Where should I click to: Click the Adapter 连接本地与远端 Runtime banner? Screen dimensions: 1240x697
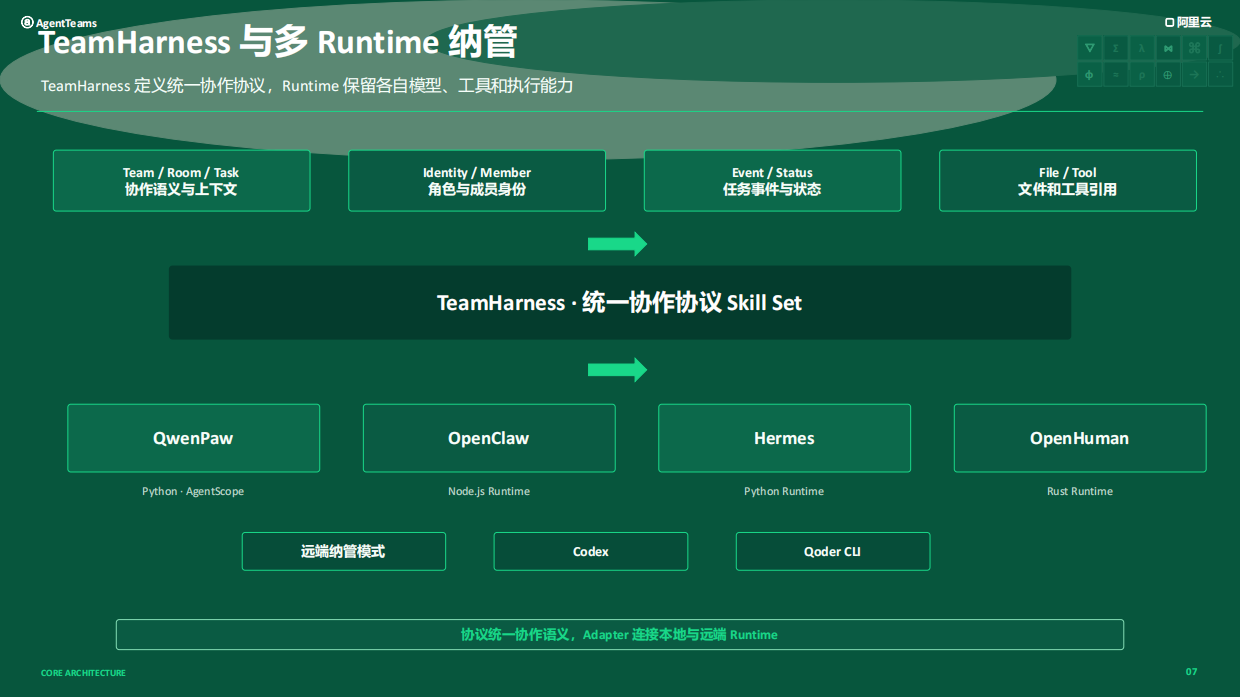pyautogui.click(x=620, y=635)
